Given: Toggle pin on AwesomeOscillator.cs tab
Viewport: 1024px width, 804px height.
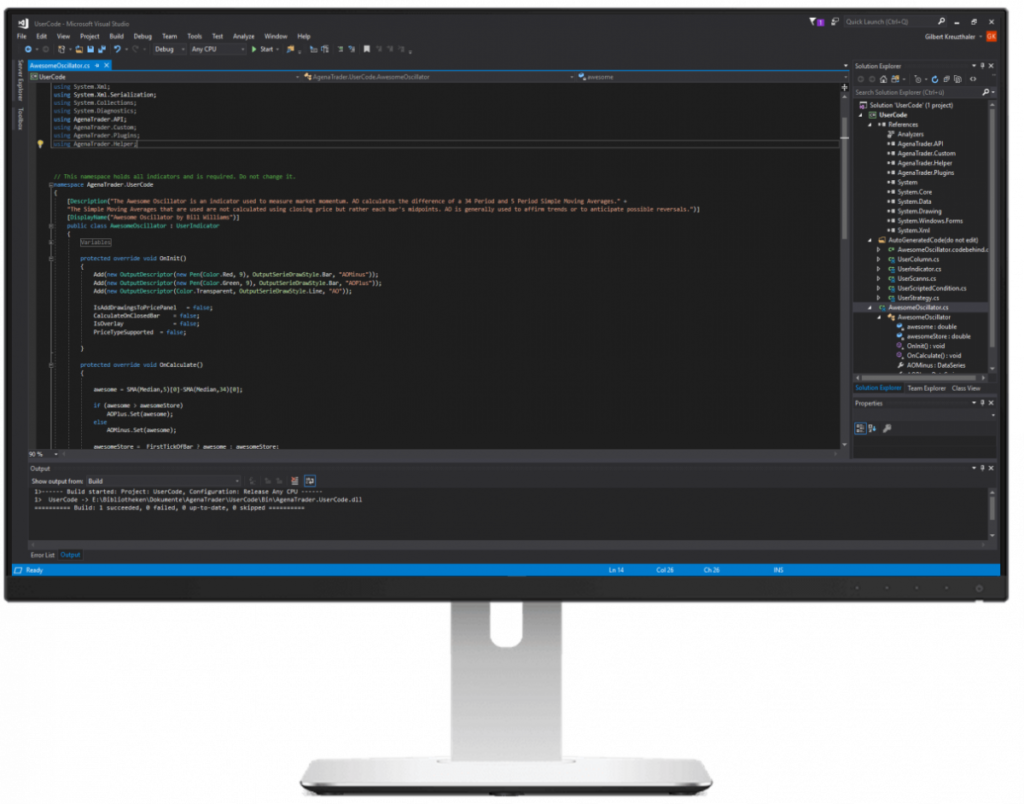Looking at the screenshot, I should tap(97, 66).
